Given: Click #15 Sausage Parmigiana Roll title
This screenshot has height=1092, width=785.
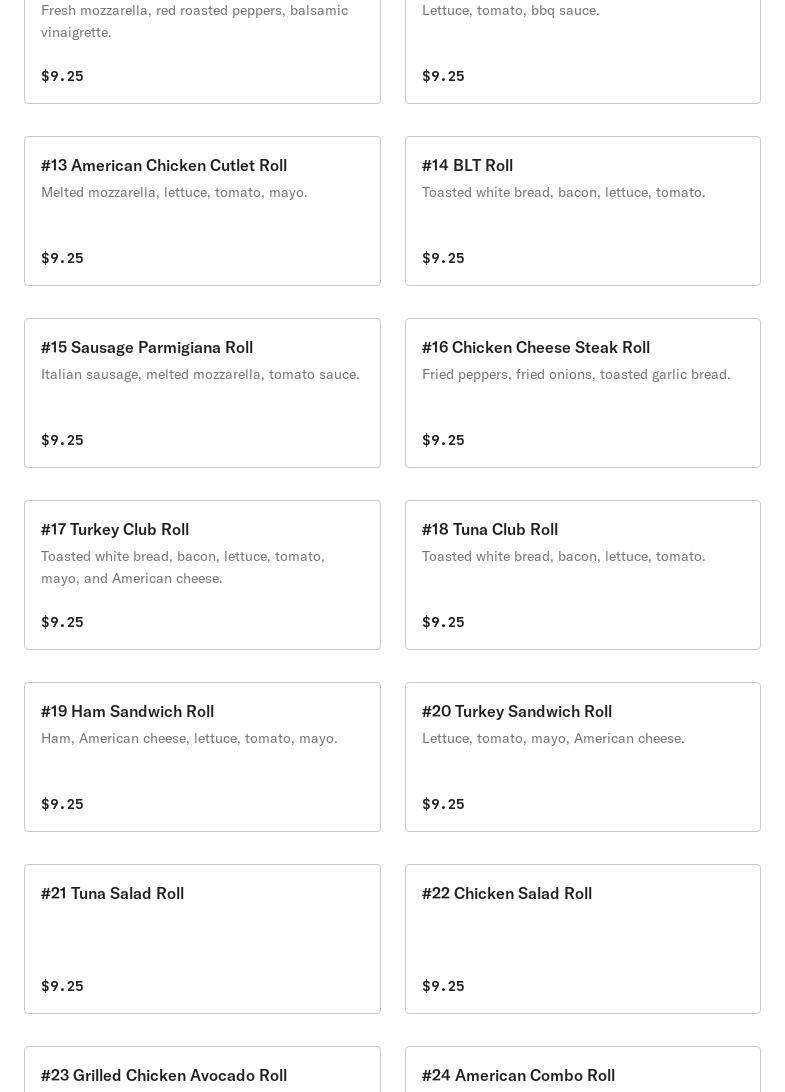Looking at the screenshot, I should click(147, 347).
